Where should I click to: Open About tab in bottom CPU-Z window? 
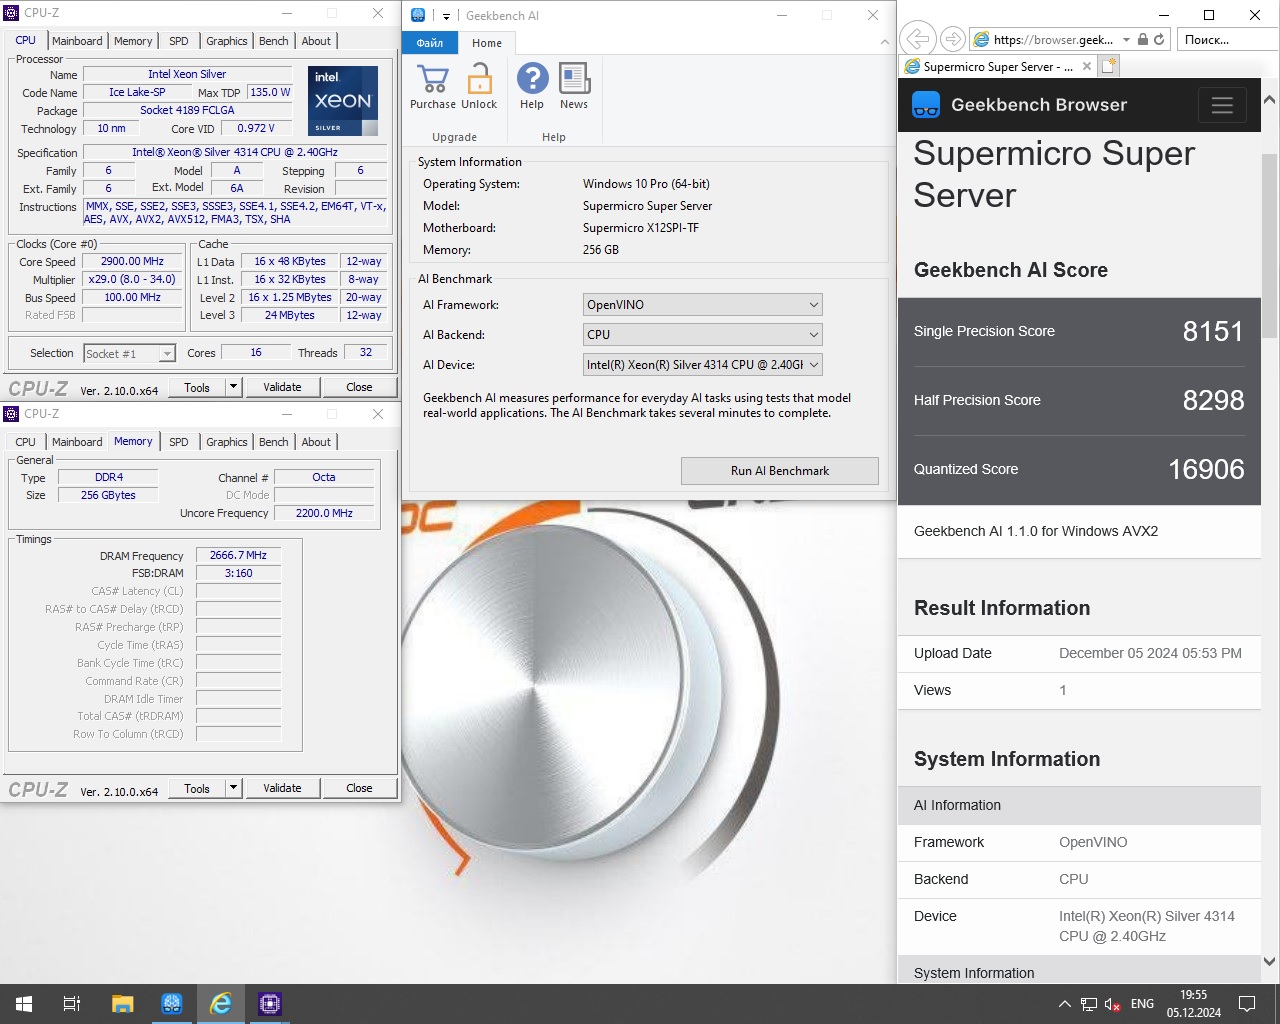[316, 442]
